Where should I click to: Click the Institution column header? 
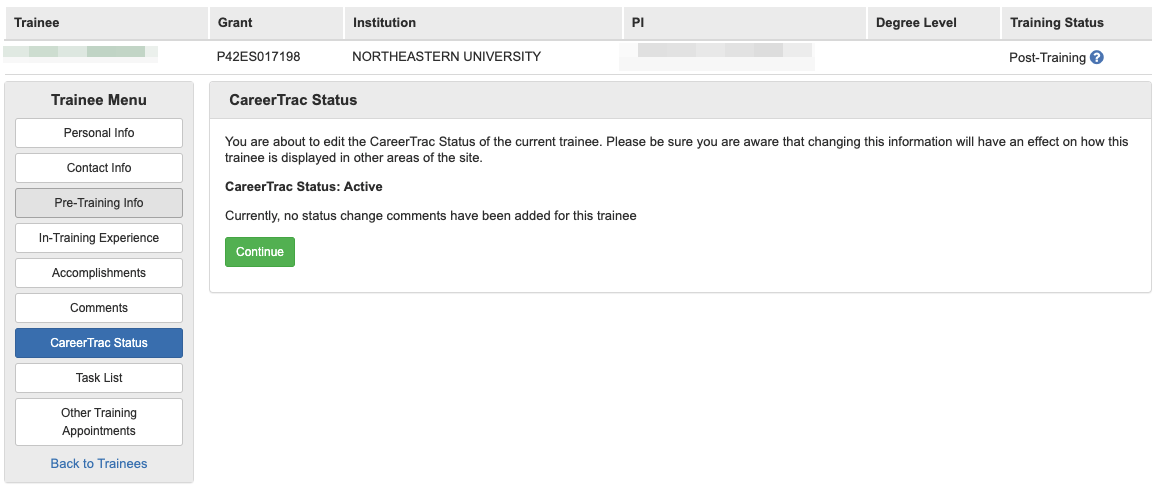point(384,22)
